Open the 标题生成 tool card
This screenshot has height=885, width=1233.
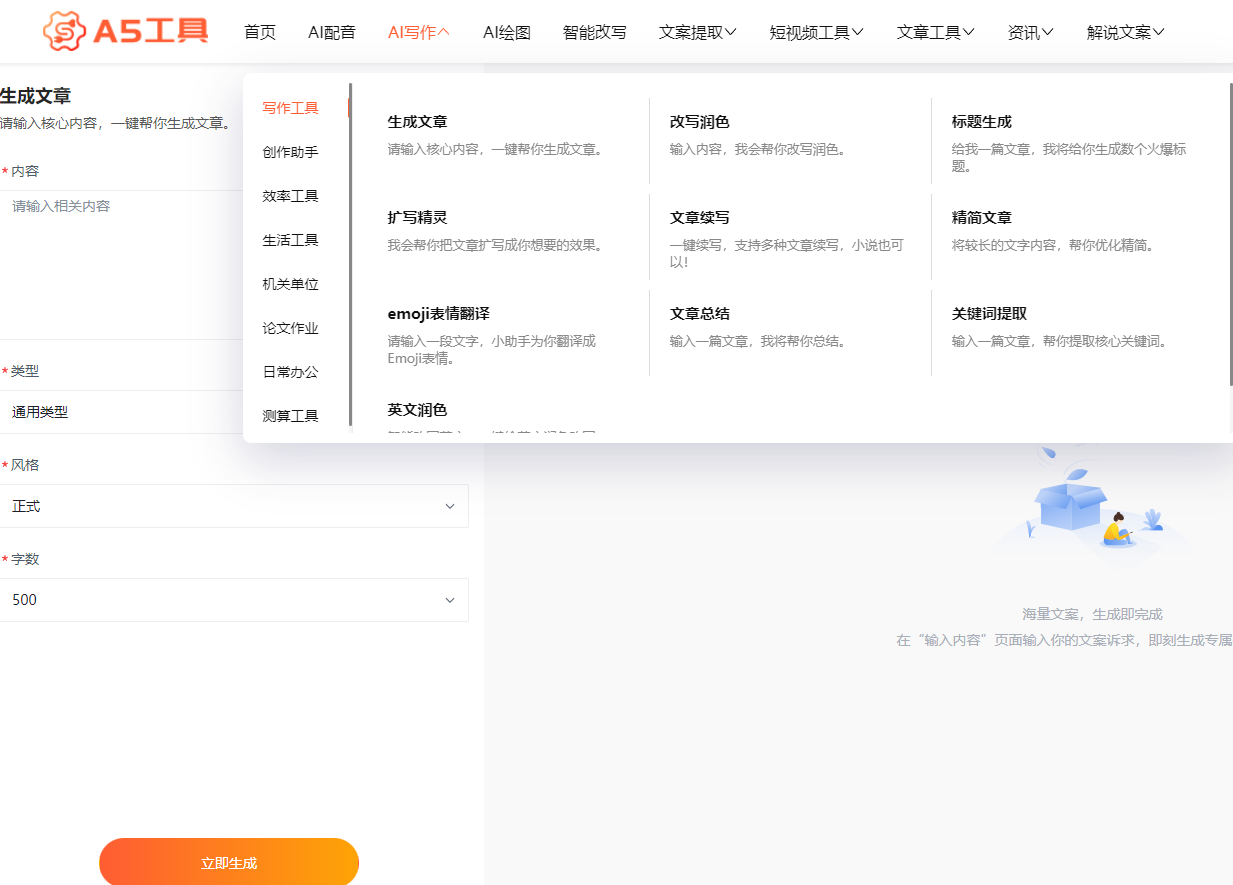pos(1072,140)
